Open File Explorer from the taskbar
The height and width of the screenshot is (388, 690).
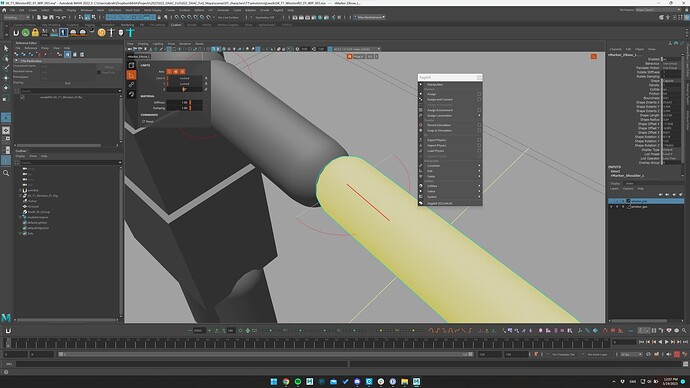404,381
